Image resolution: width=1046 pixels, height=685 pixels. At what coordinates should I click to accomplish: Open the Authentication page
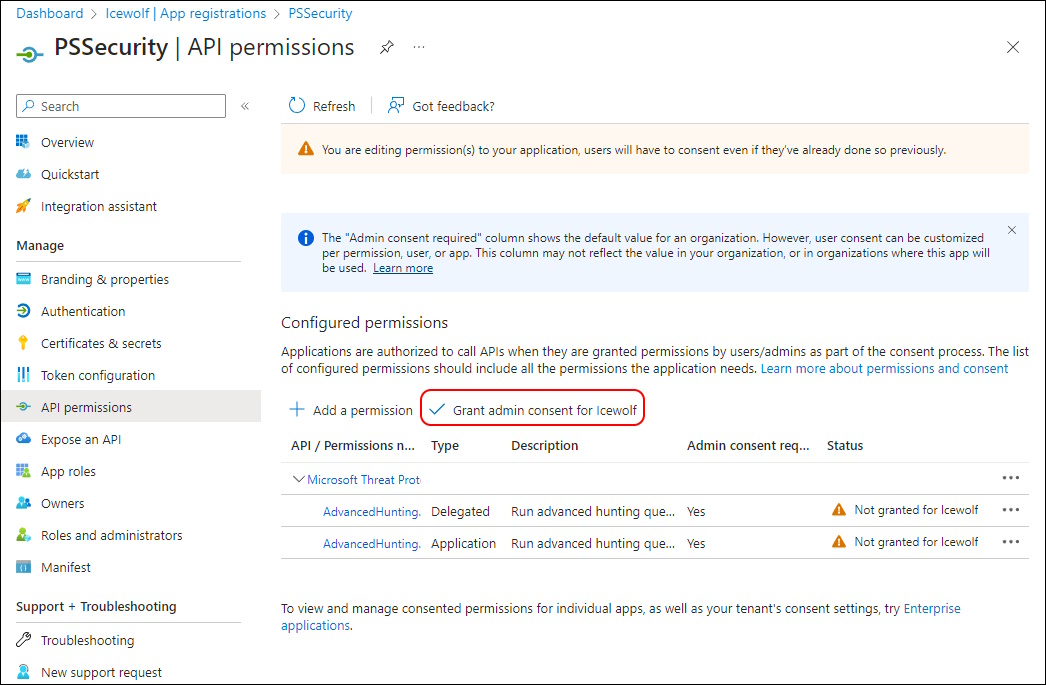83,311
